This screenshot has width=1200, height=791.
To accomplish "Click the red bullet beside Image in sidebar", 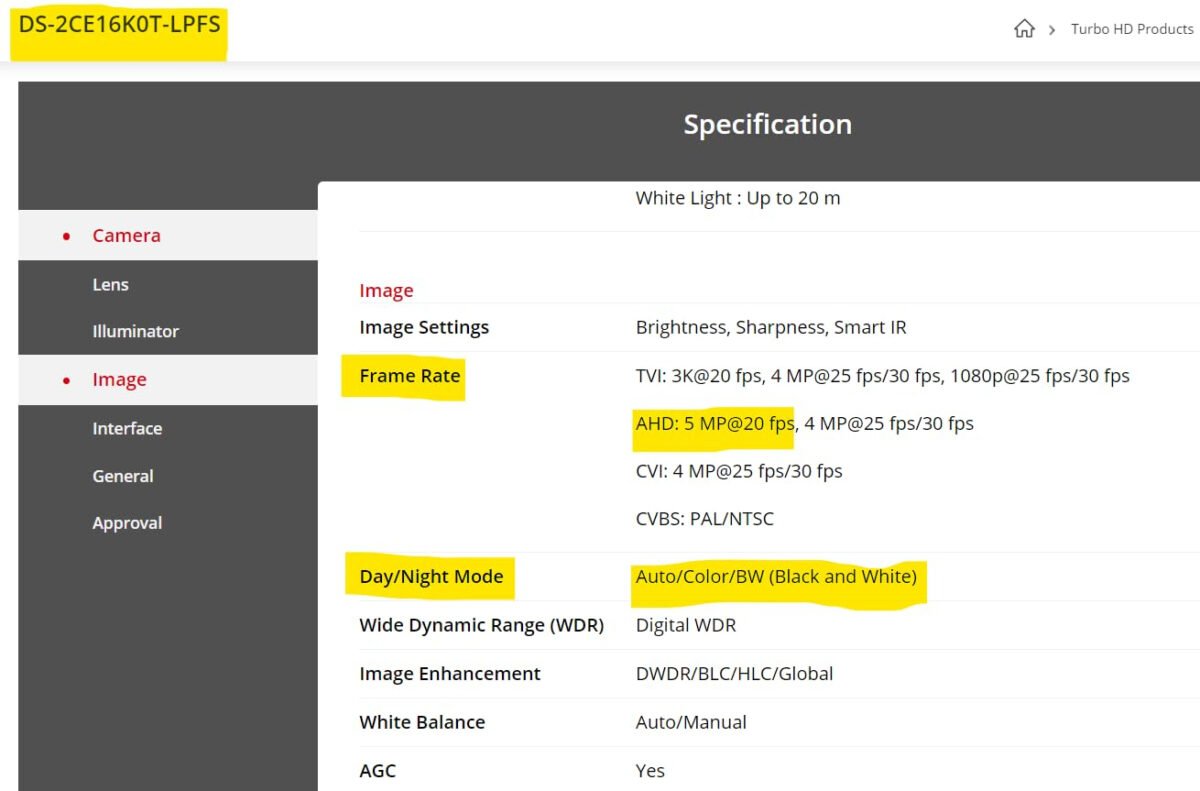I will point(67,380).
